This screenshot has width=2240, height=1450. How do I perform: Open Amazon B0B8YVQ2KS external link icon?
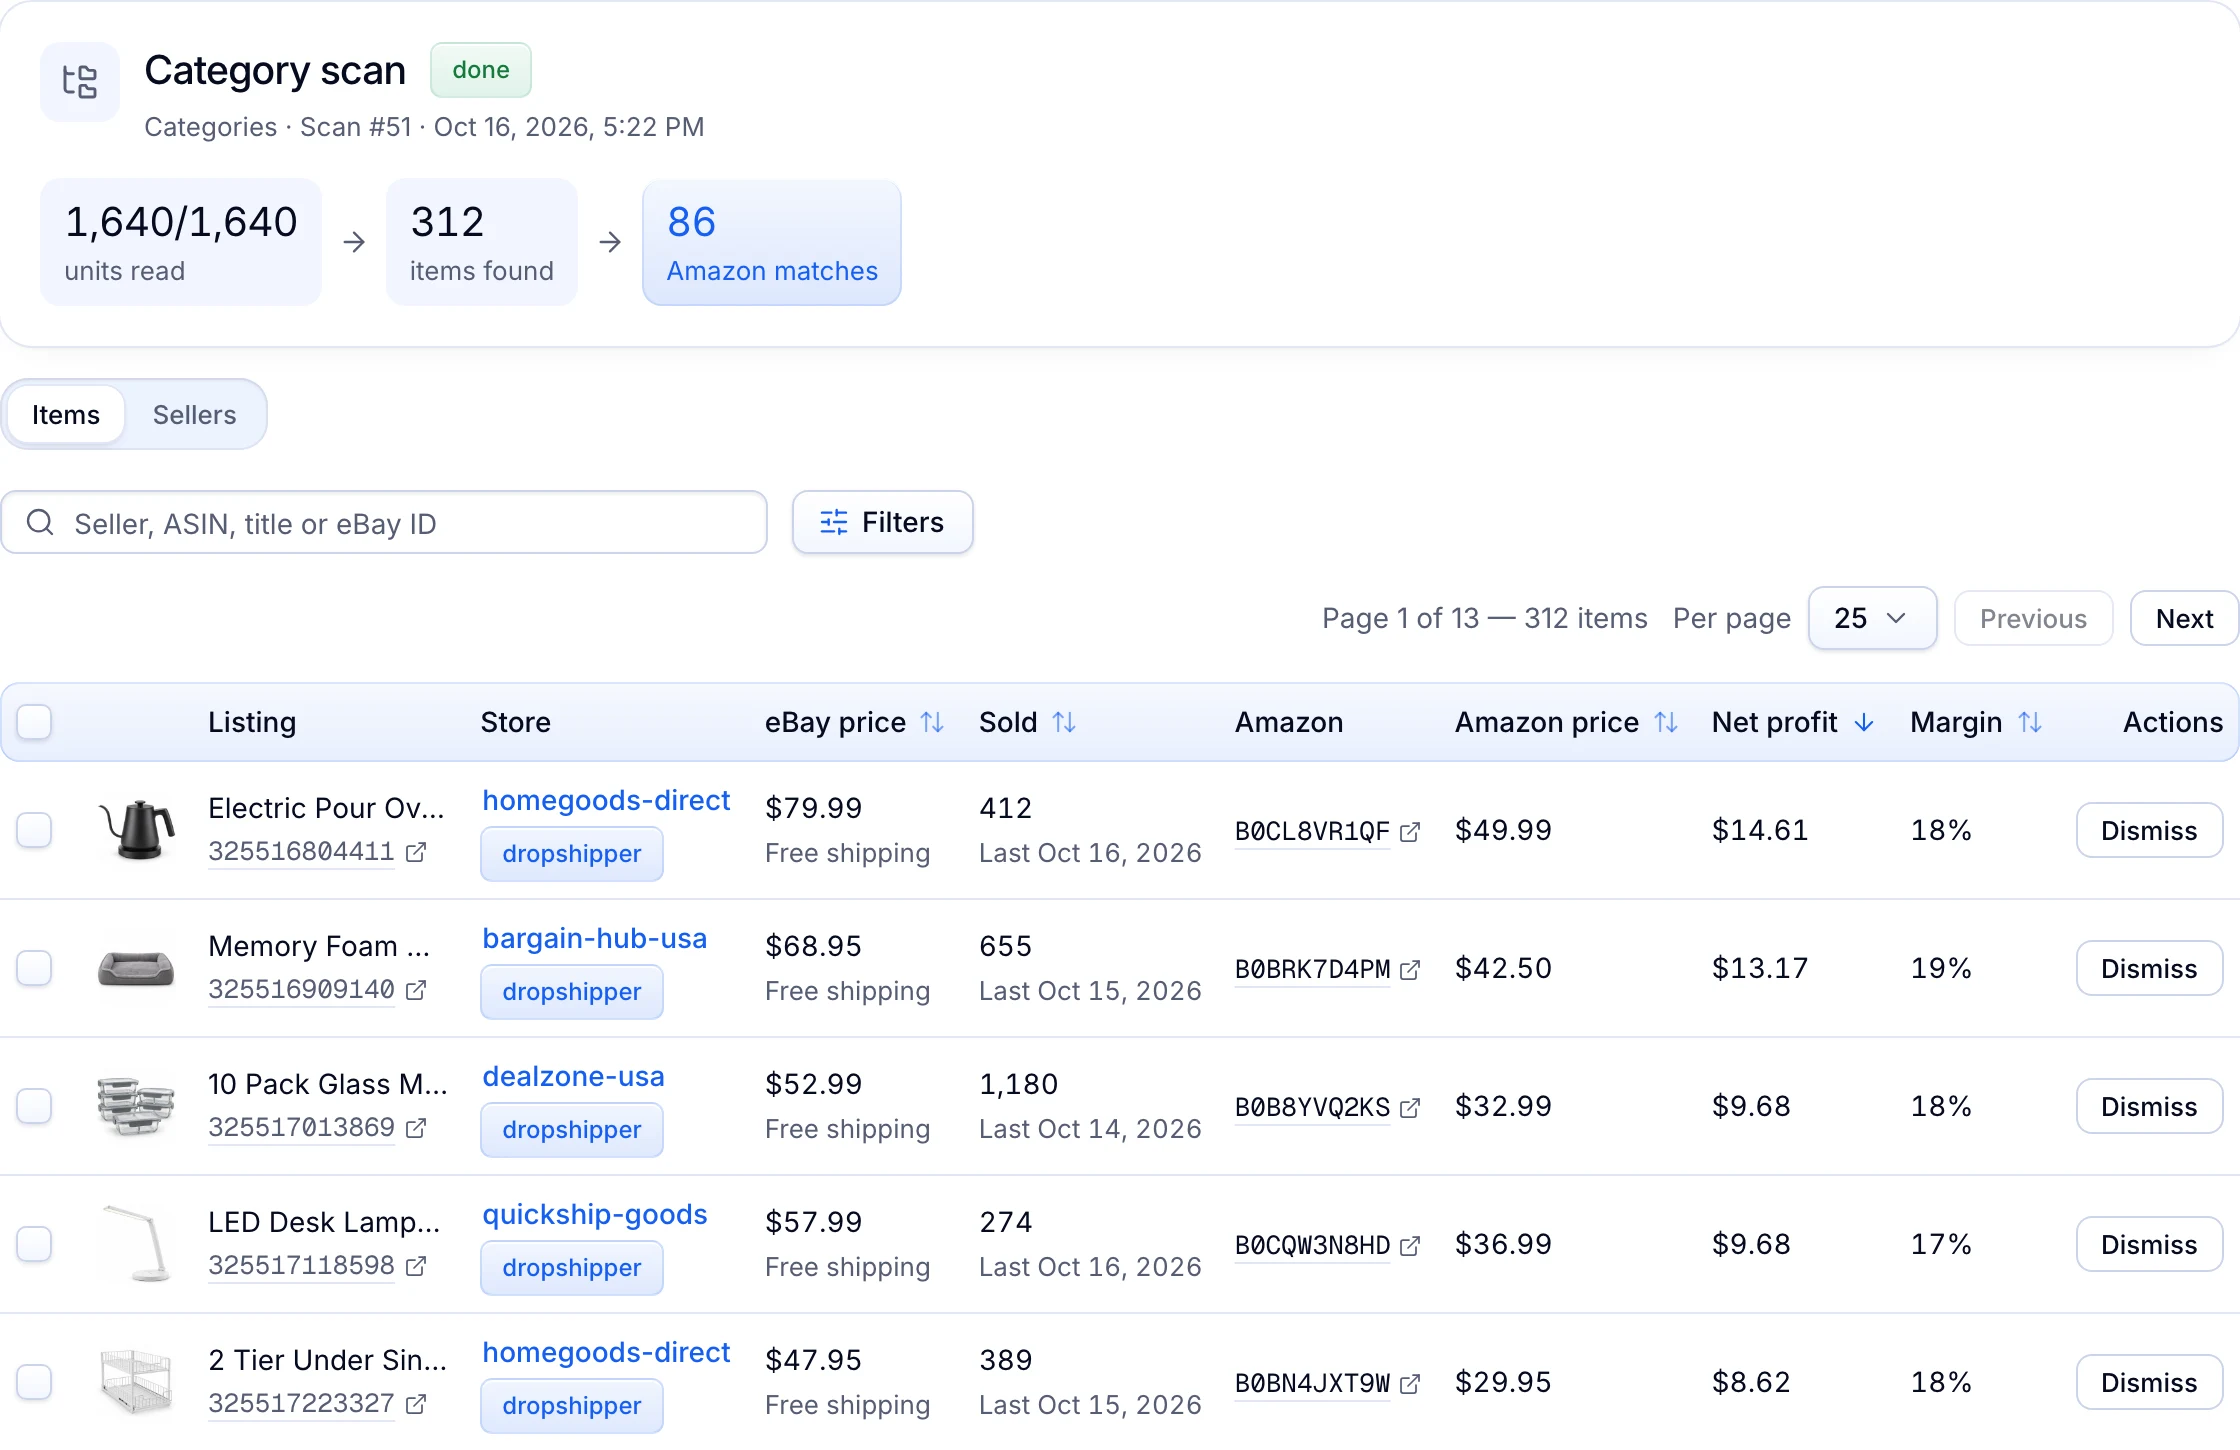pos(1410,1108)
